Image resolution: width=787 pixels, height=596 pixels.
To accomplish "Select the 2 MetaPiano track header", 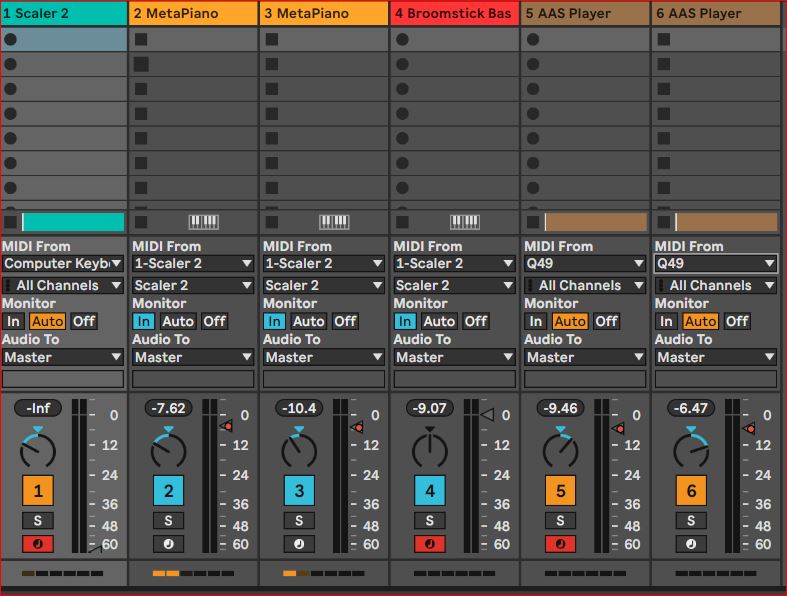I will click(194, 13).
